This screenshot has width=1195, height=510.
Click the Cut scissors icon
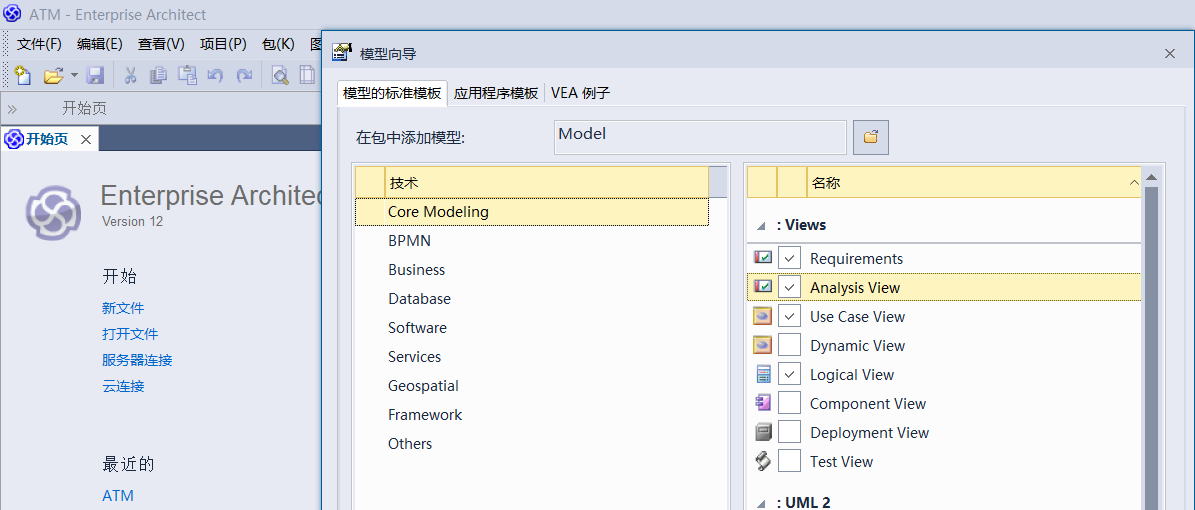pyautogui.click(x=130, y=75)
